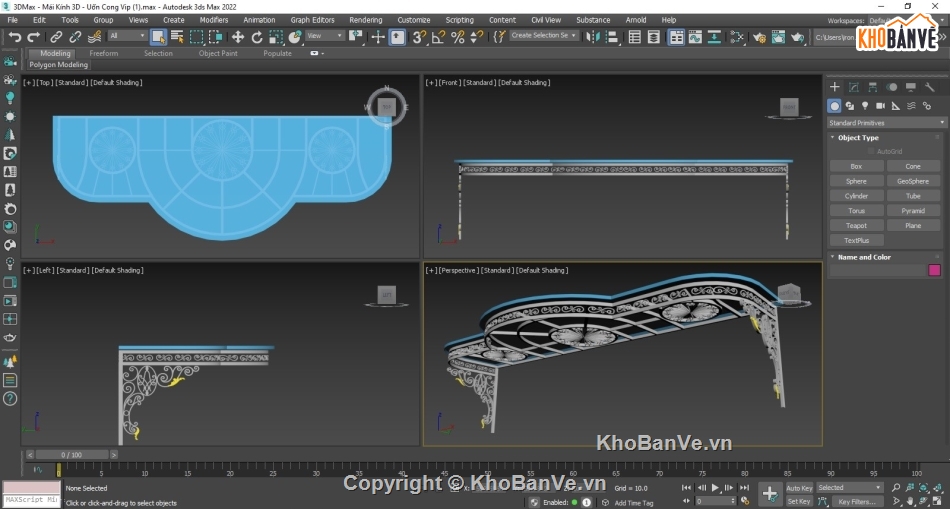The width and height of the screenshot is (950, 509).
Task: Open the Modifiers menu
Action: pos(214,20)
